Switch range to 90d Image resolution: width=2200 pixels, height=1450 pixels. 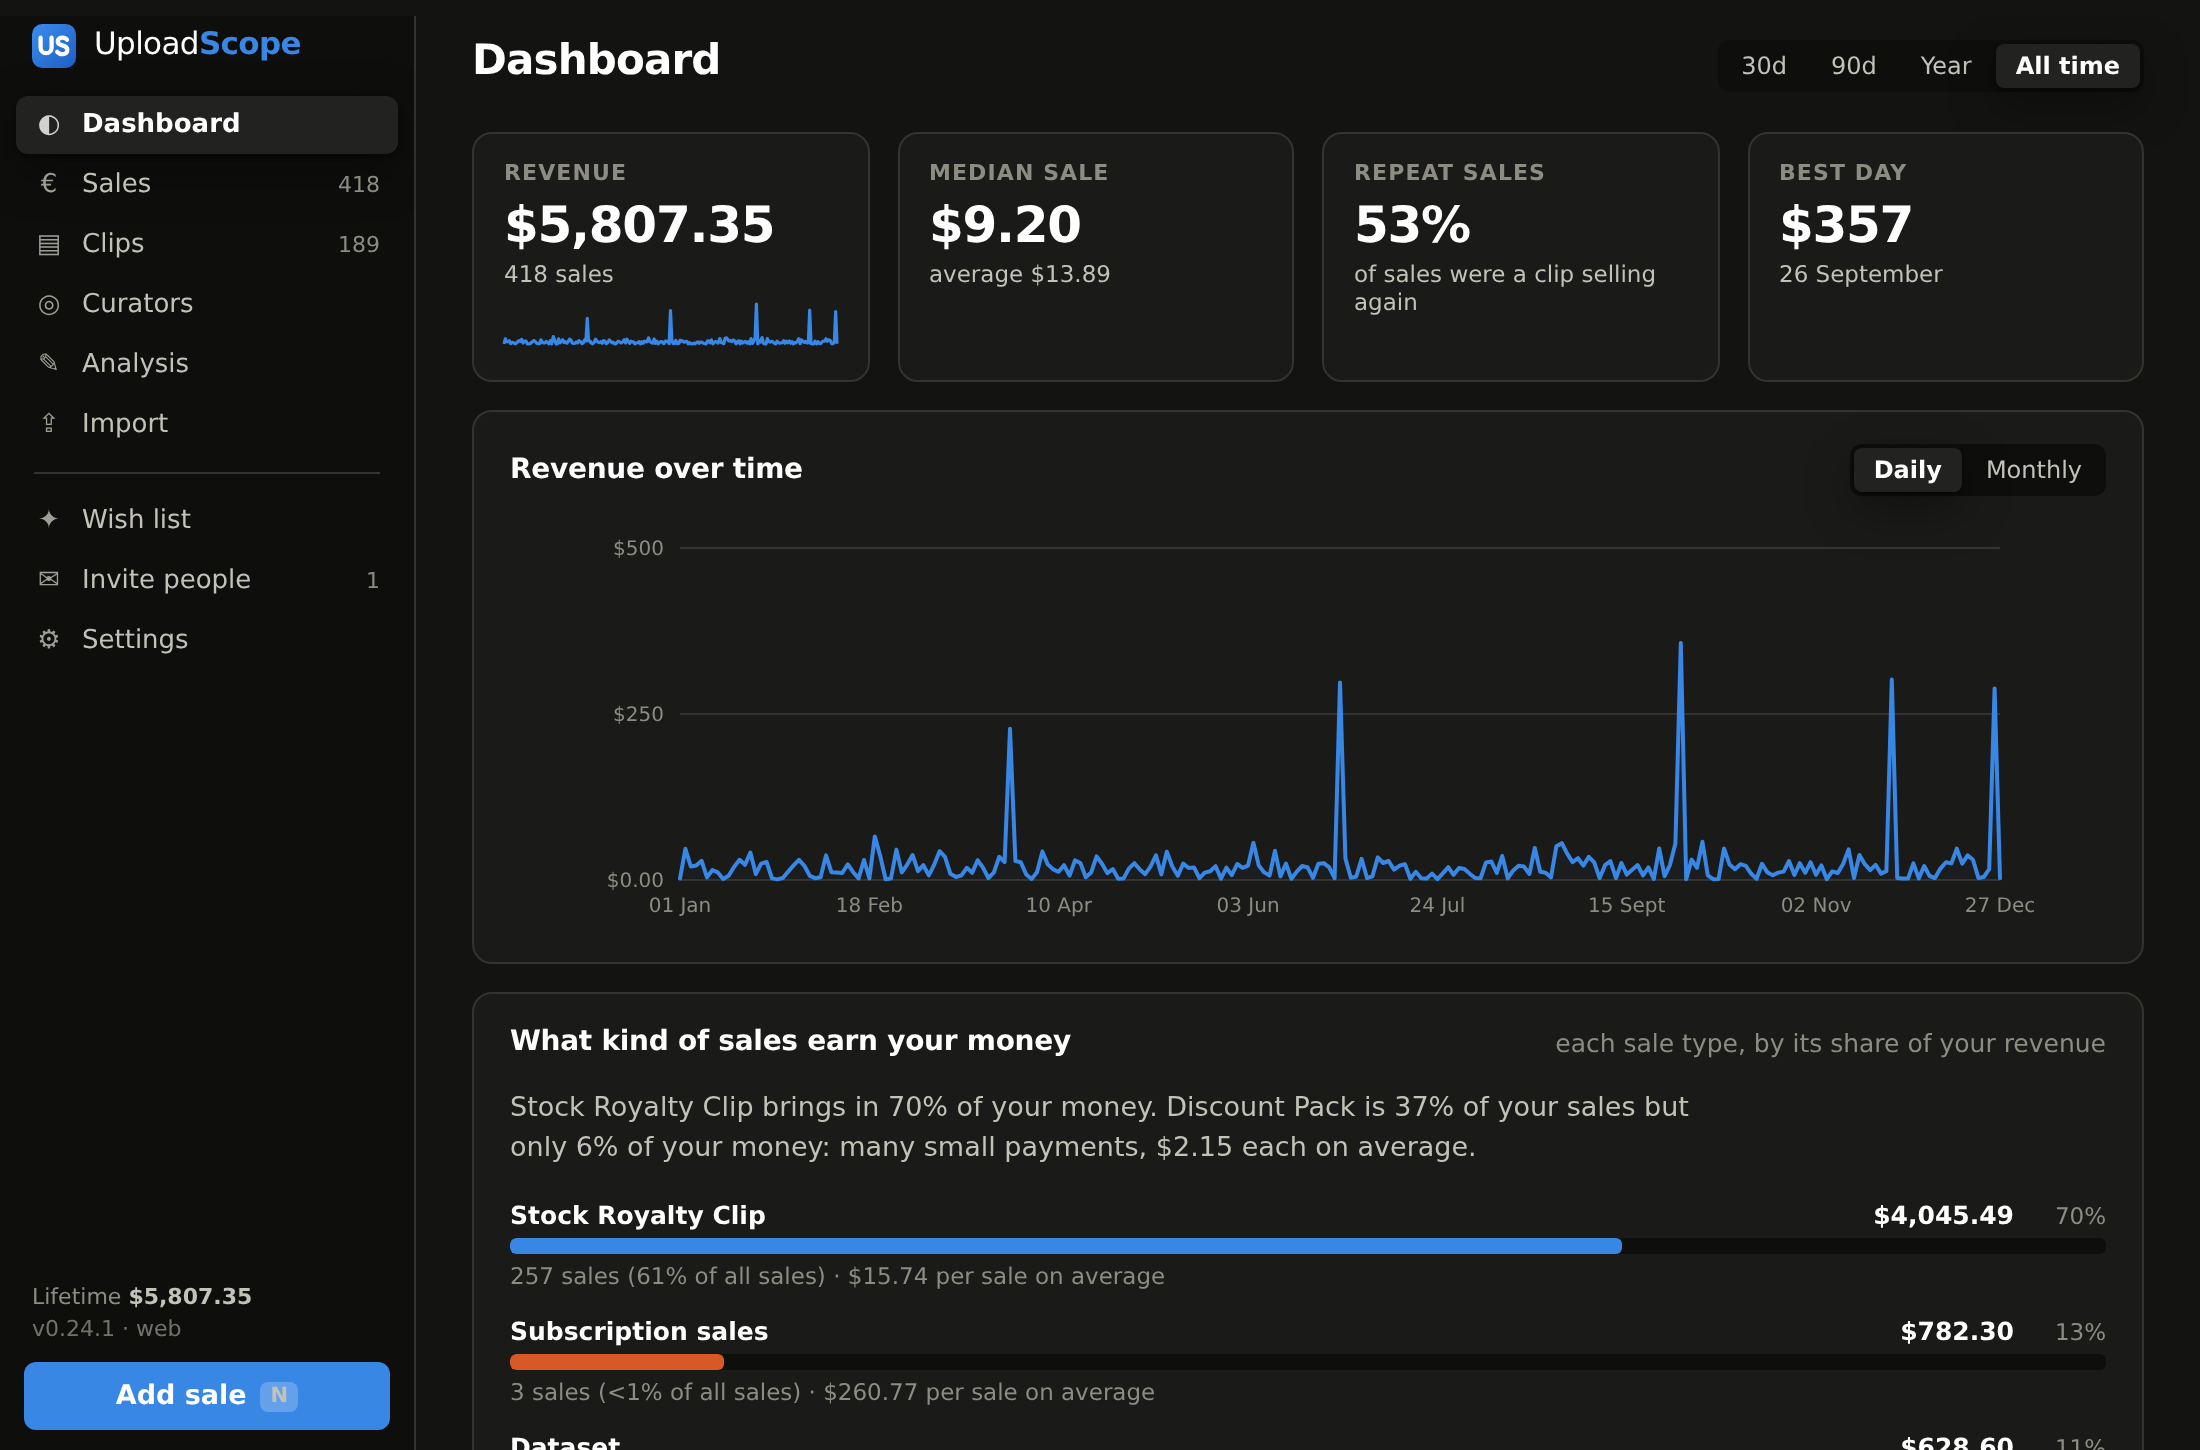pyautogui.click(x=1853, y=66)
